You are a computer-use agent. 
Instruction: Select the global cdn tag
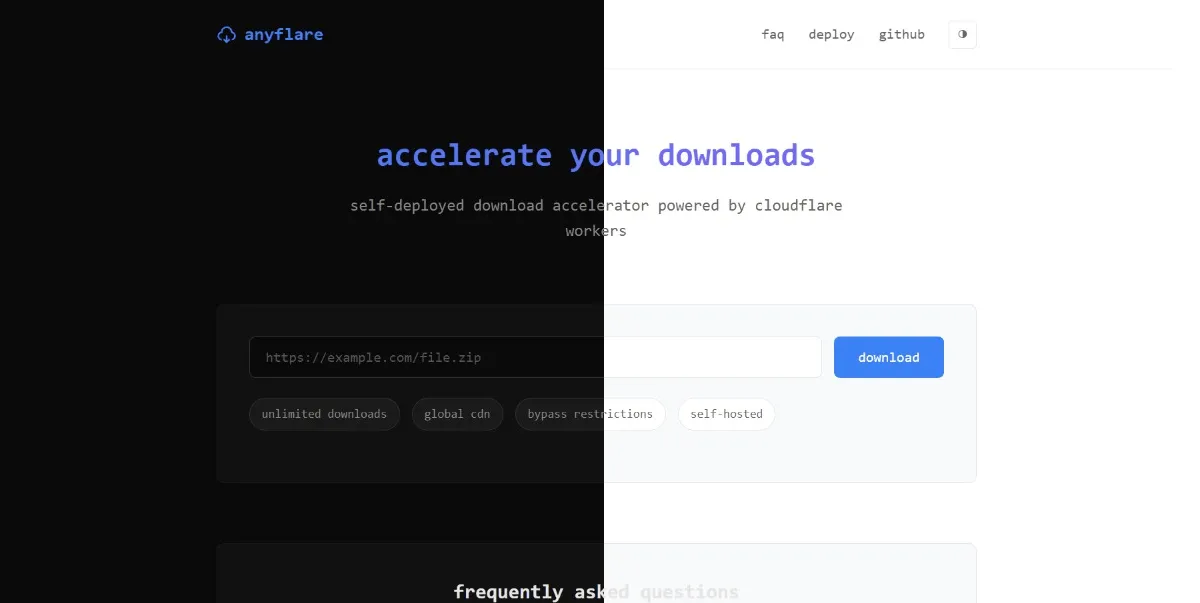(x=457, y=414)
